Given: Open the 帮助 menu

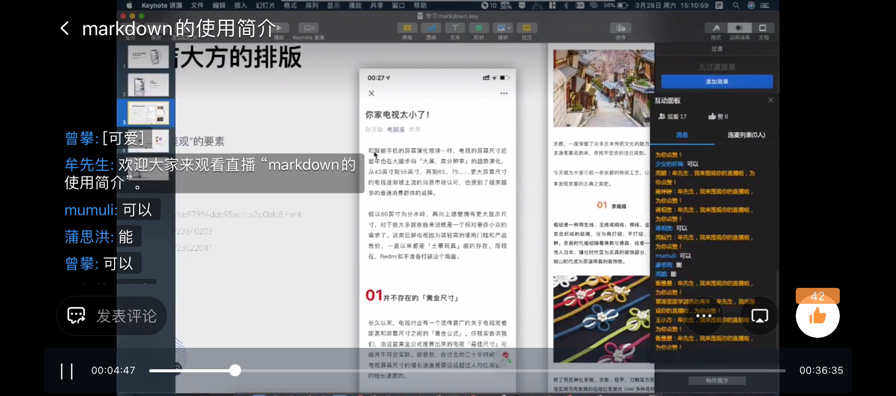Looking at the screenshot, I should 420,5.
